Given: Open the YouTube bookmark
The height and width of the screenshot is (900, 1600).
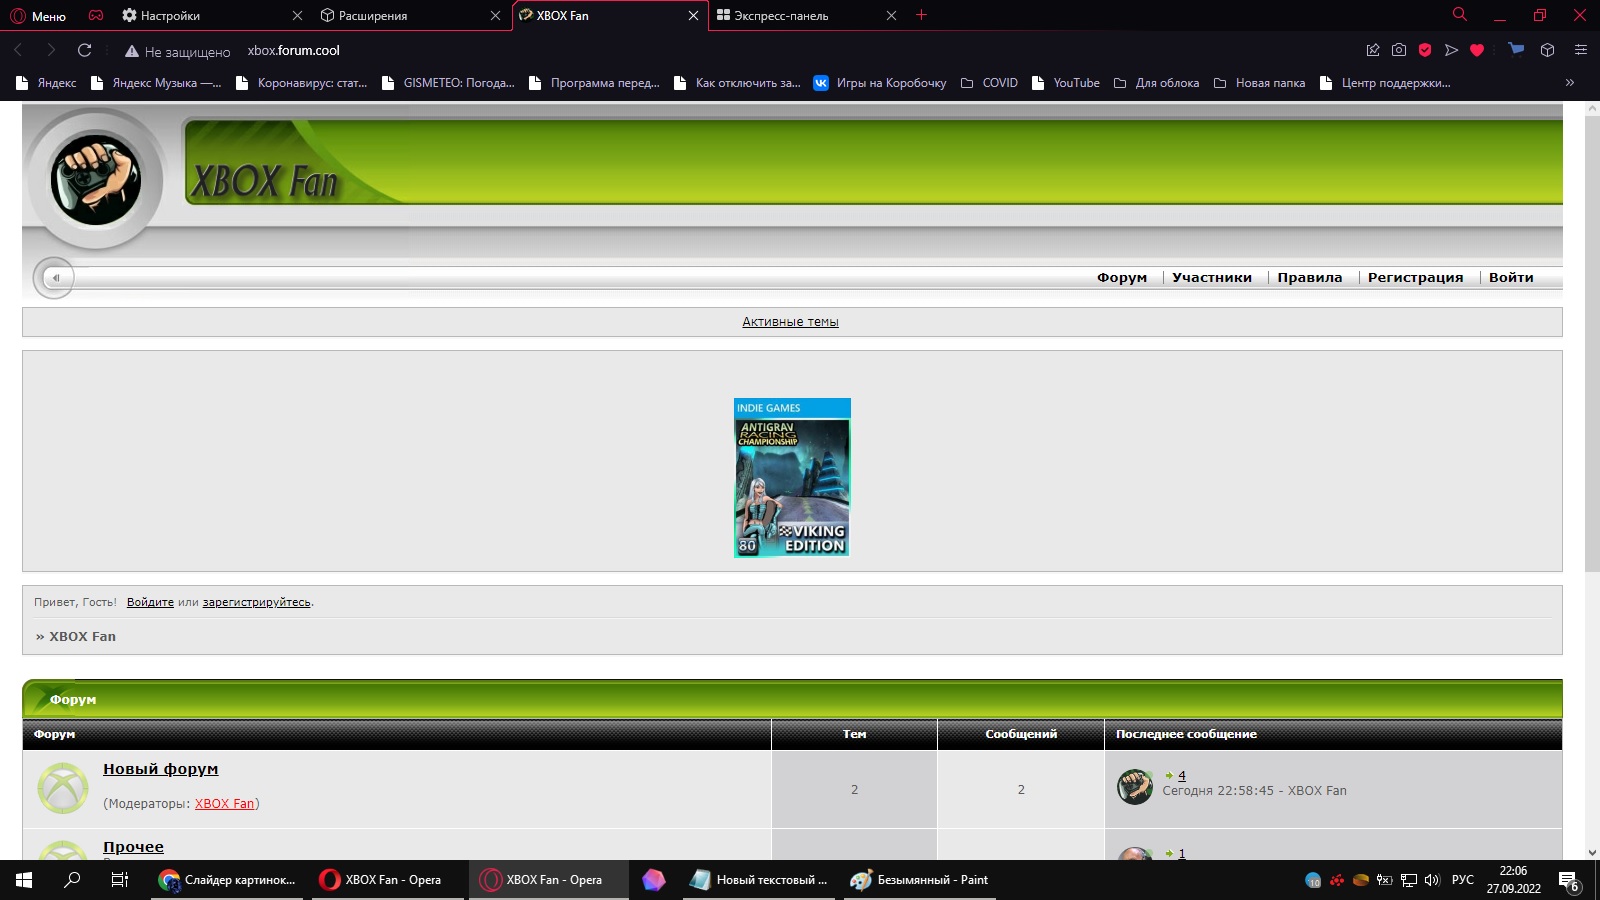Looking at the screenshot, I should point(1065,83).
